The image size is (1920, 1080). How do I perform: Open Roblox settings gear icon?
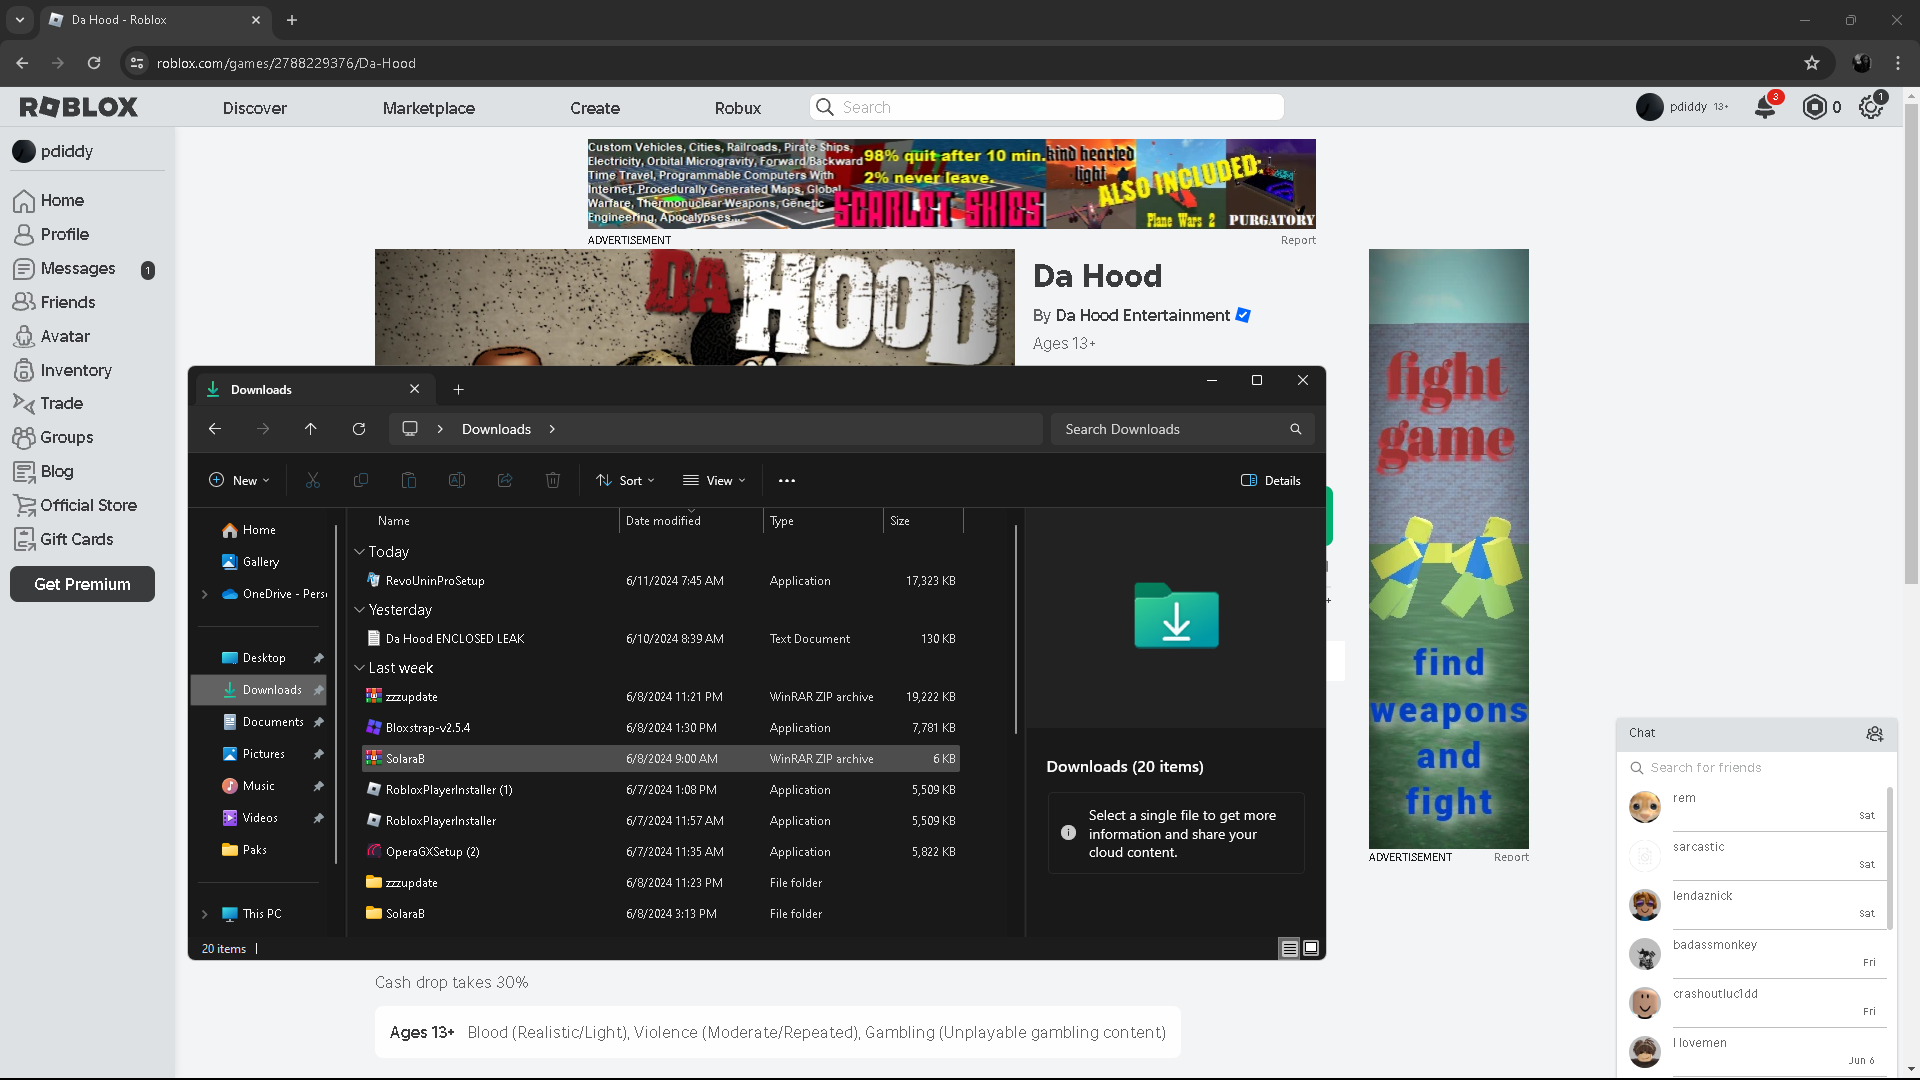point(1870,107)
